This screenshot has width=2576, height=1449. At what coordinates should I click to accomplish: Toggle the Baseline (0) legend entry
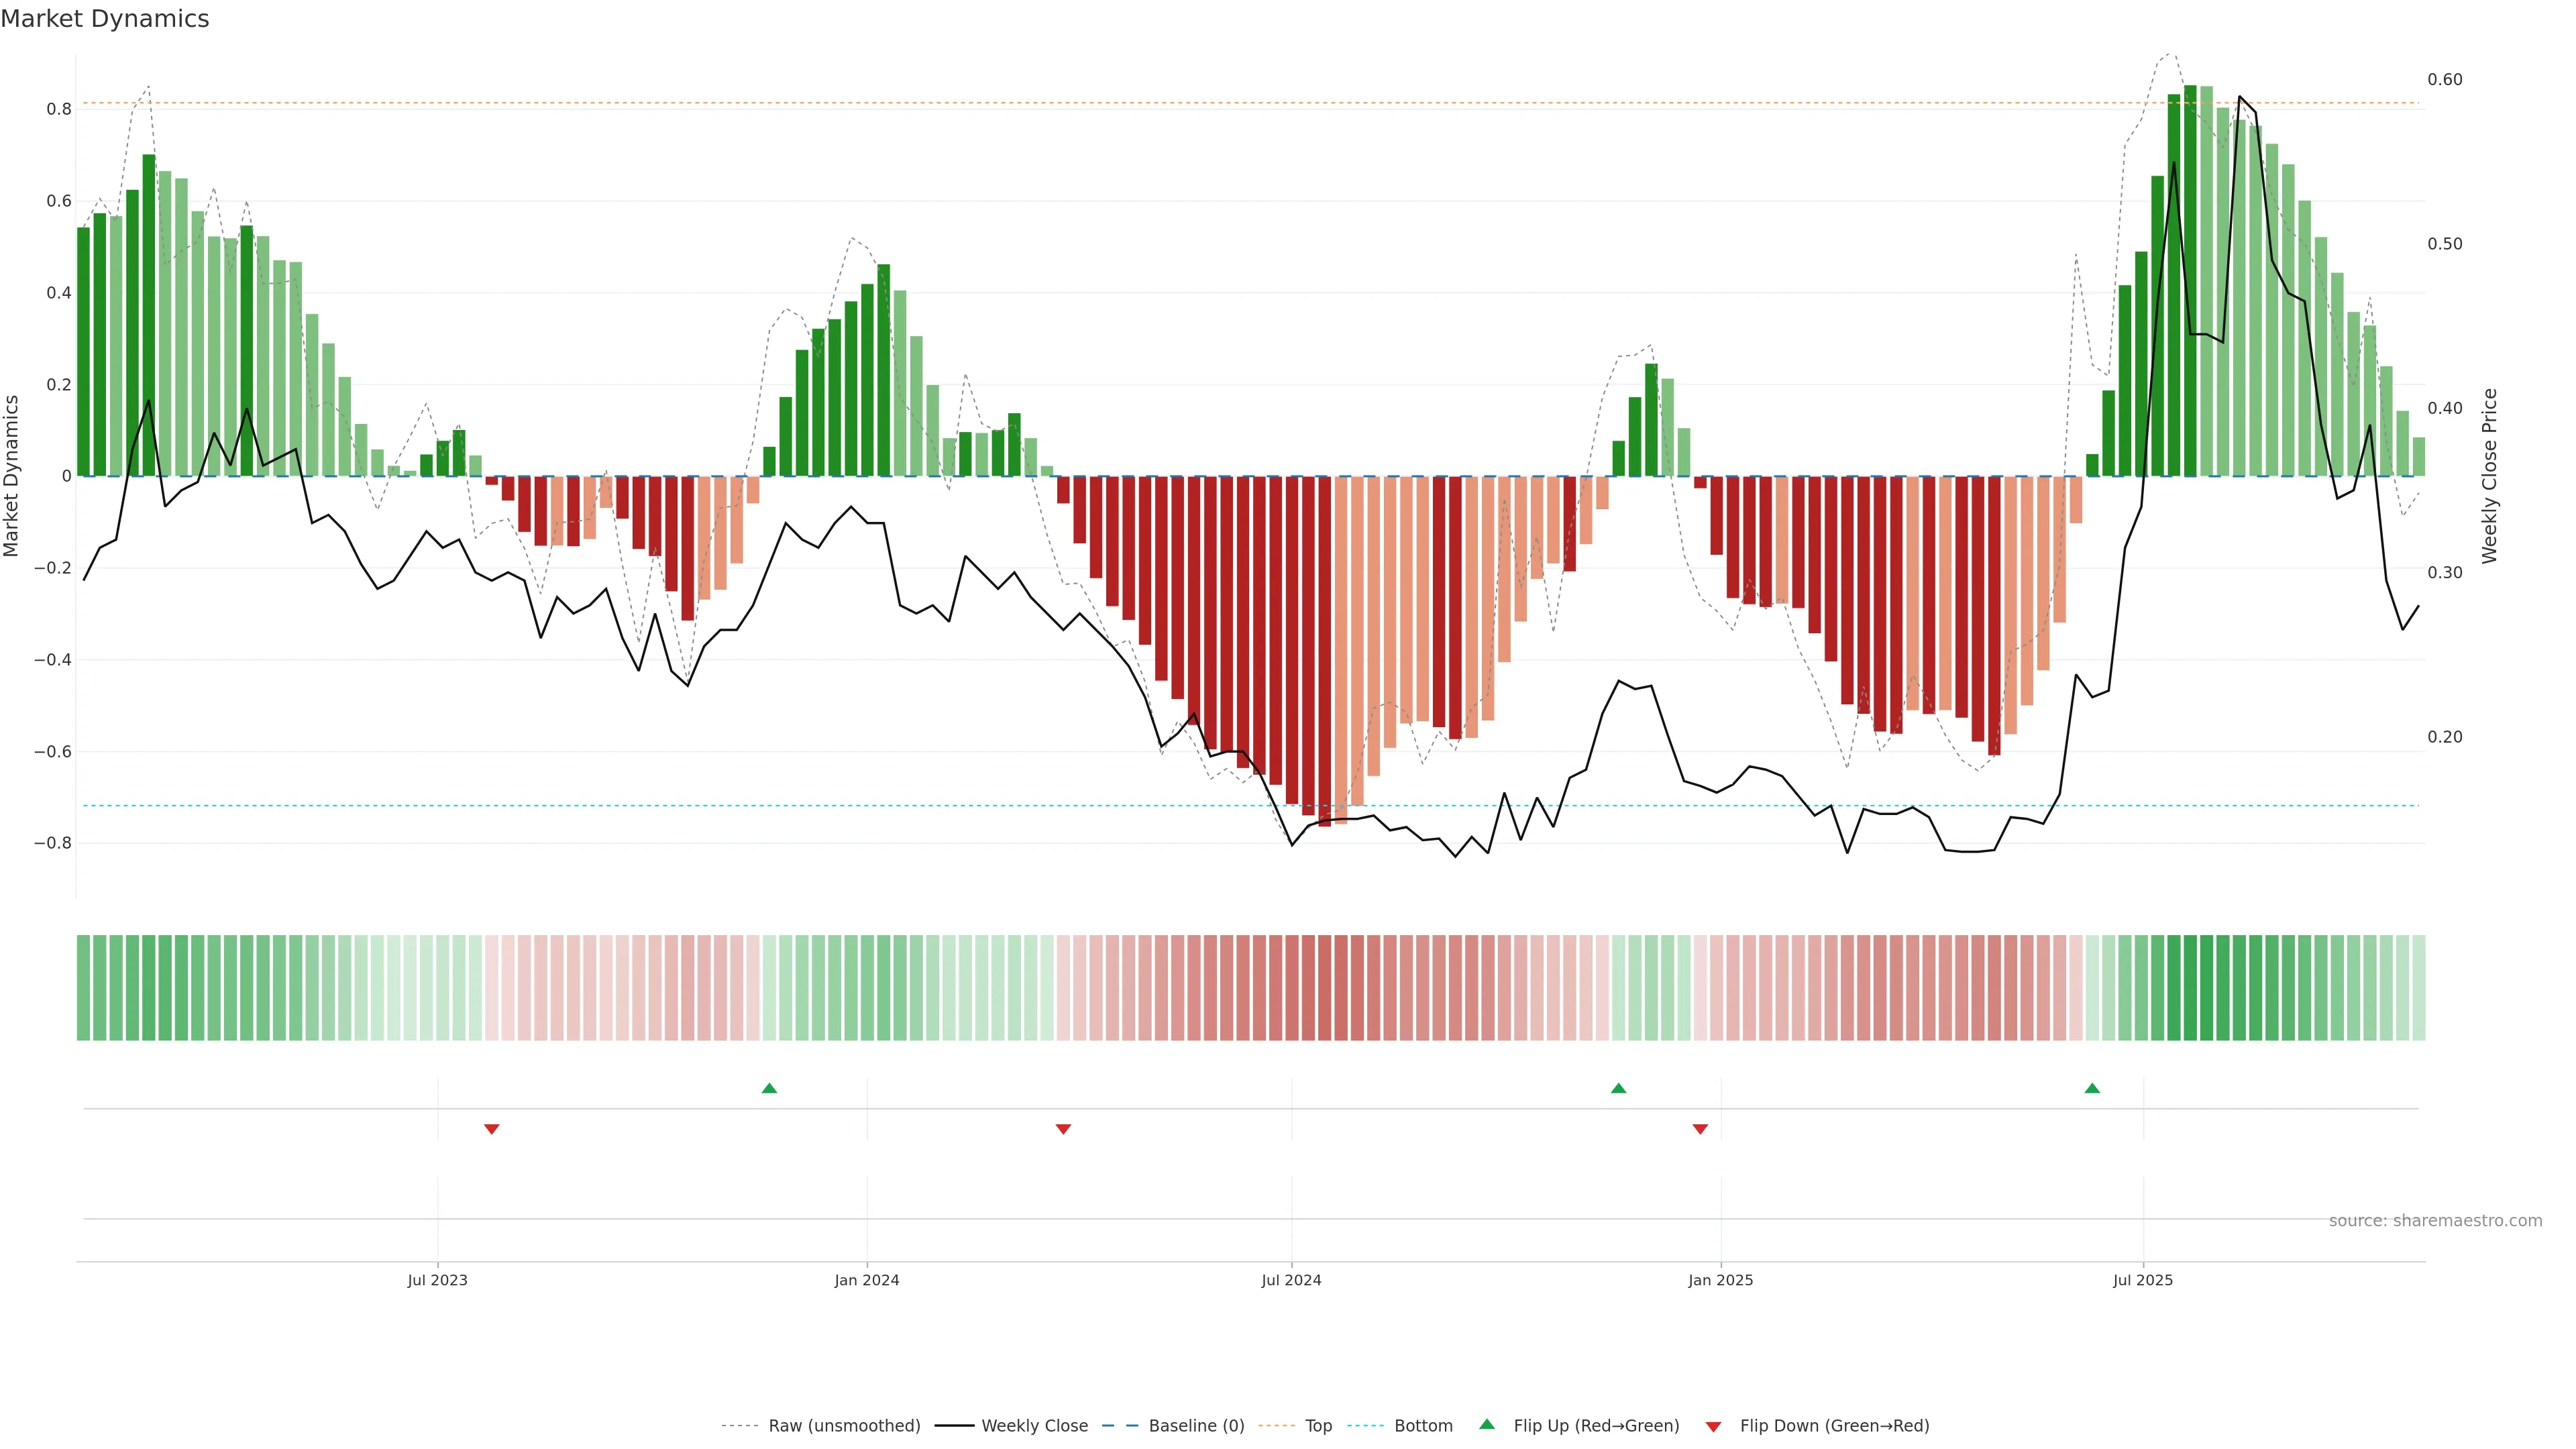click(x=1196, y=1426)
